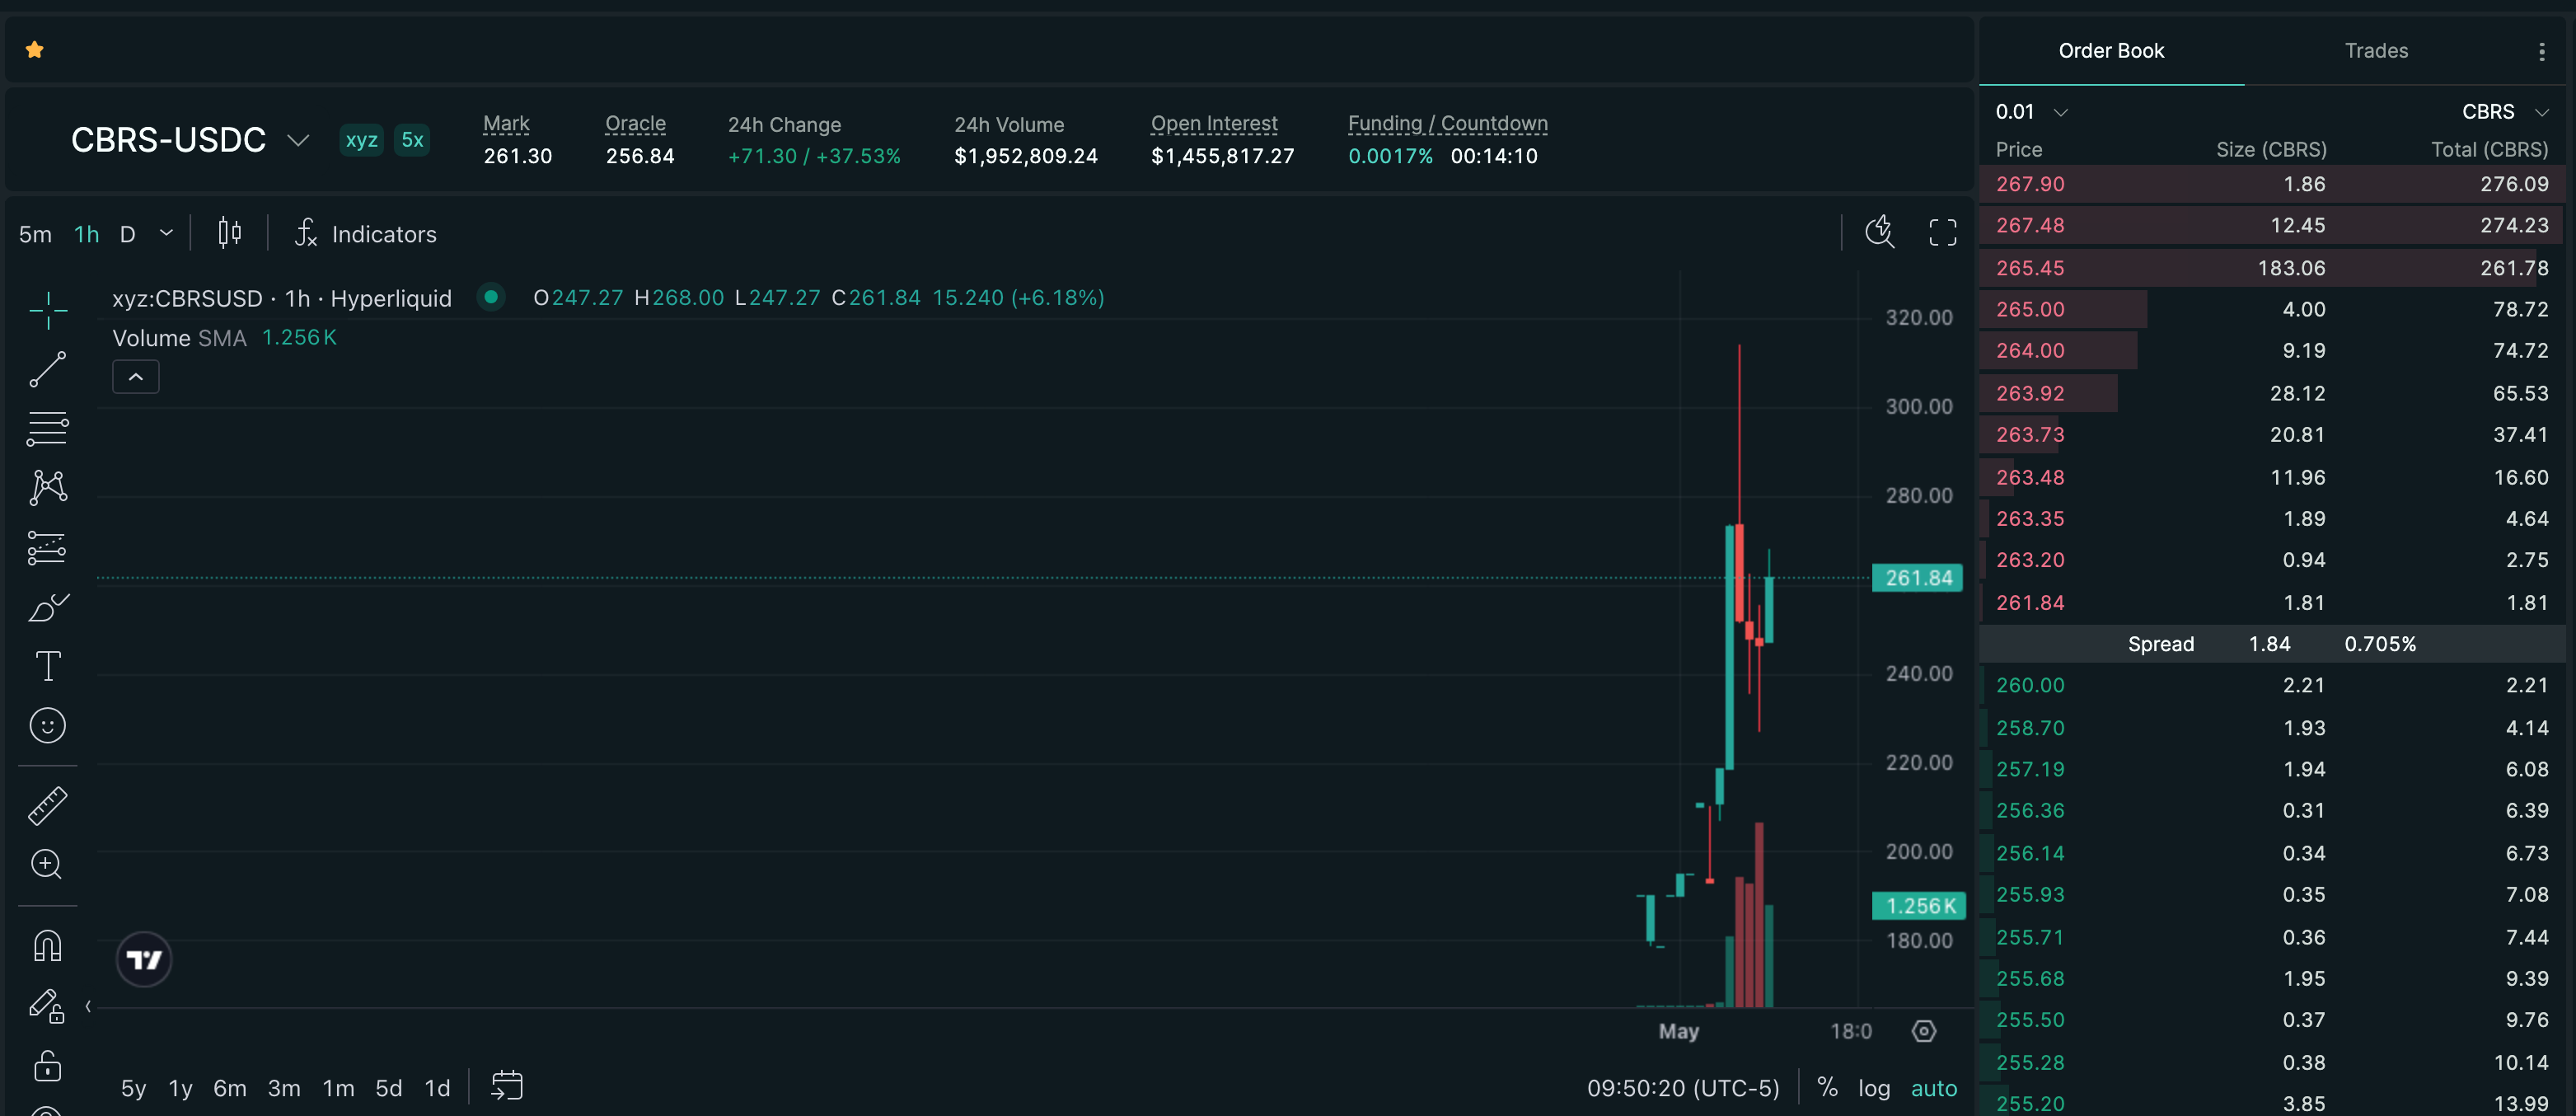Select the text annotation tool

(x=48, y=666)
